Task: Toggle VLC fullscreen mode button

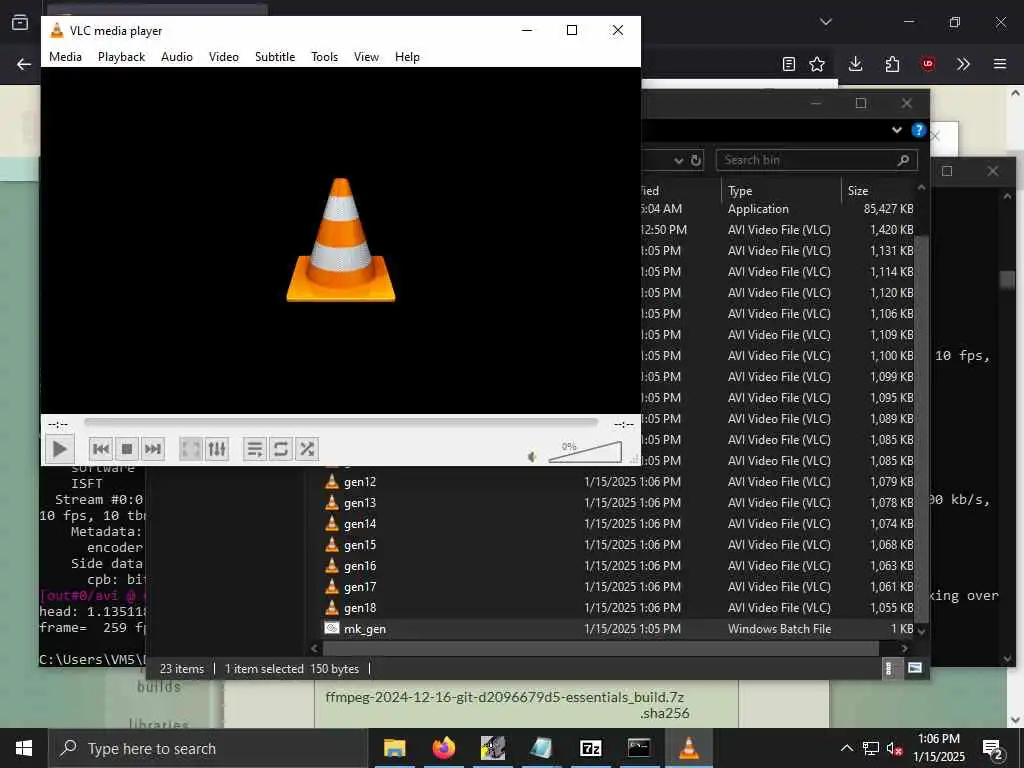Action: point(191,449)
